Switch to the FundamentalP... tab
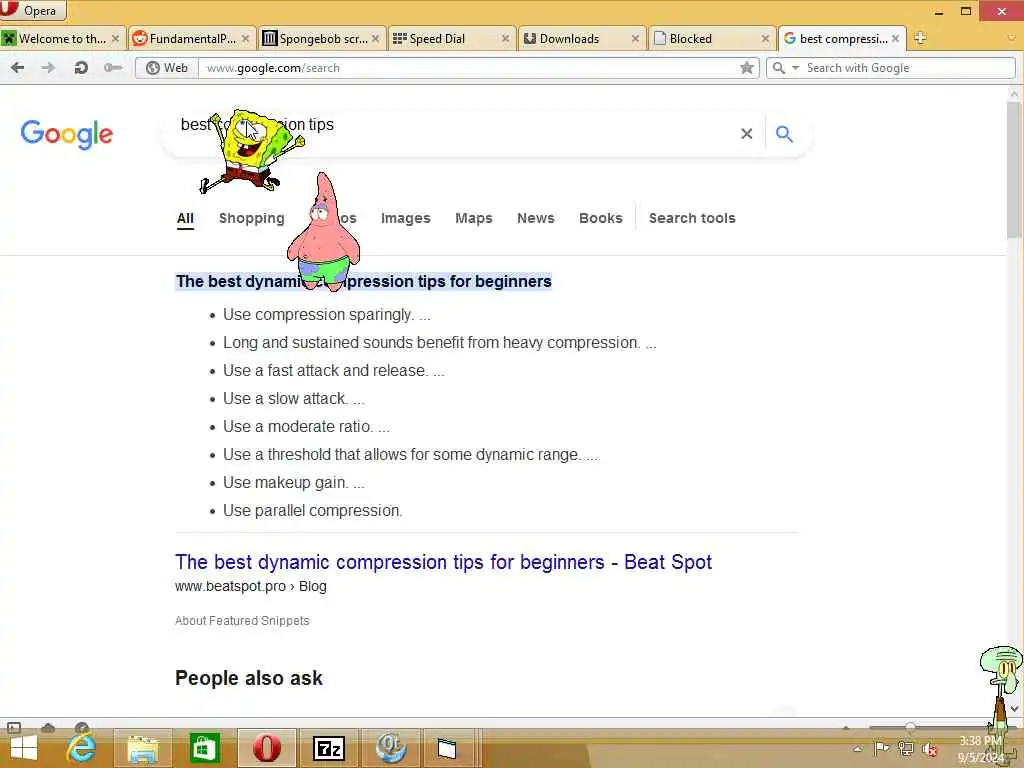 191,39
